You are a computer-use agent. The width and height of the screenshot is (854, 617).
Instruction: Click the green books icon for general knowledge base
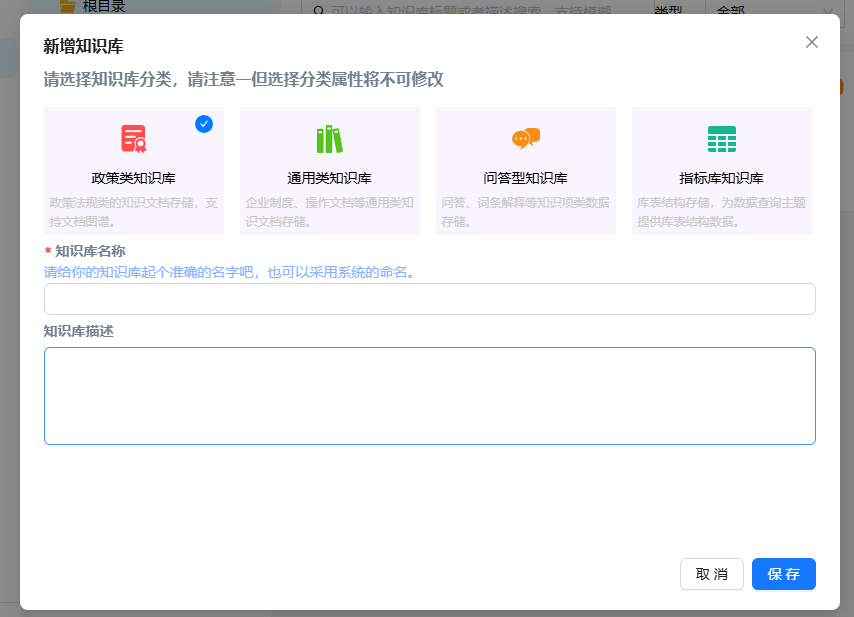click(x=329, y=139)
